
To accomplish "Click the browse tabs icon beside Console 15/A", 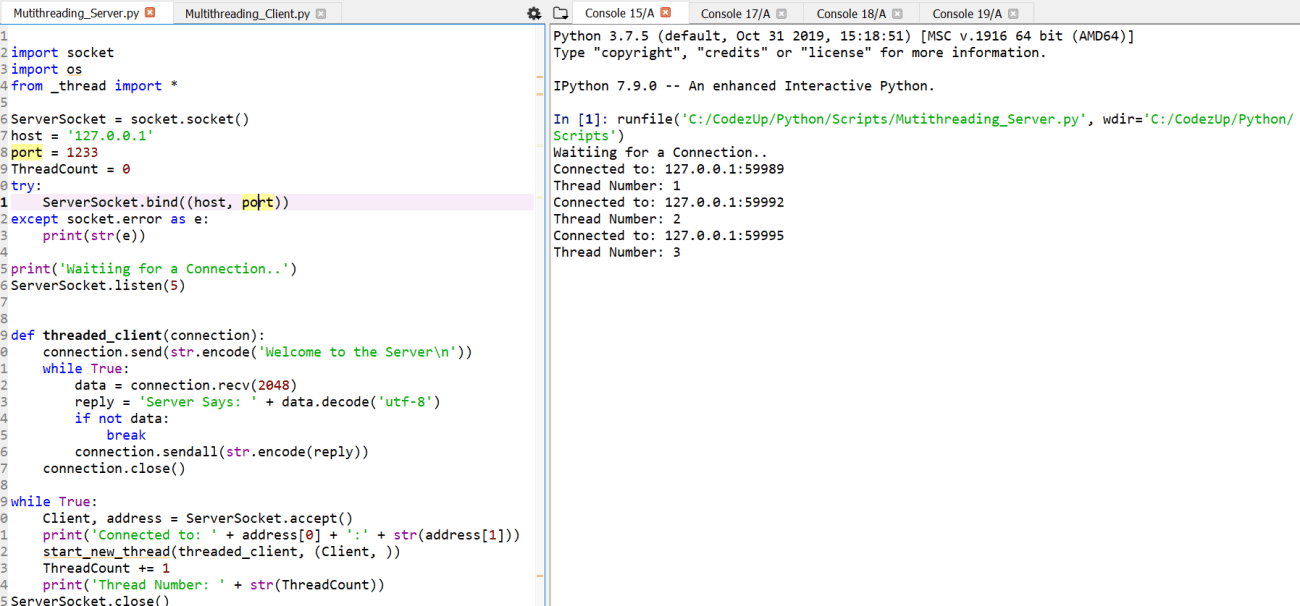I will coord(561,13).
